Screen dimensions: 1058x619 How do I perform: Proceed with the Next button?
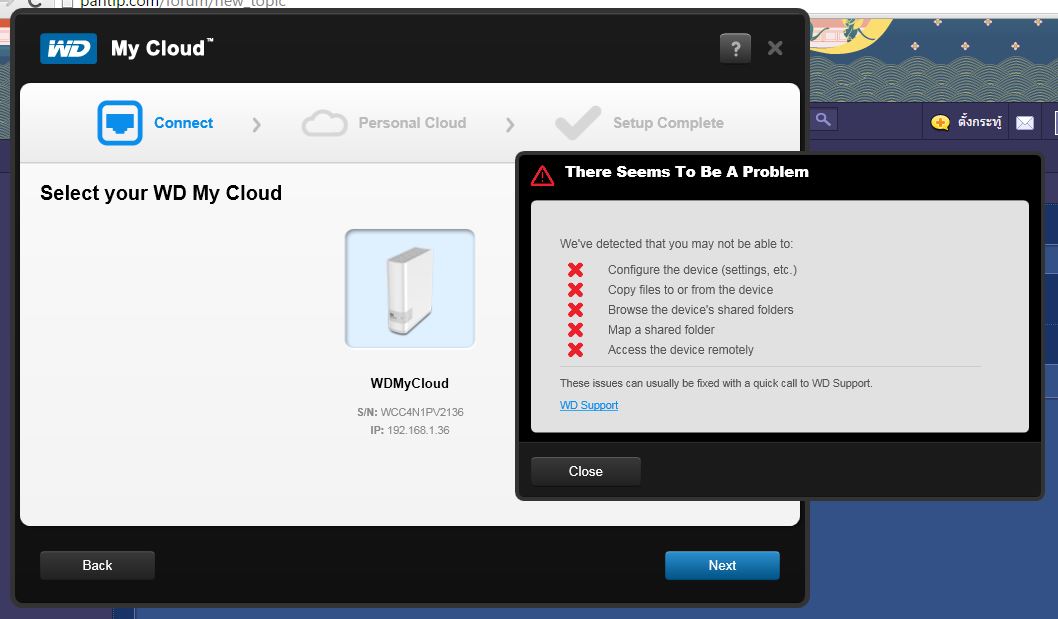[722, 565]
